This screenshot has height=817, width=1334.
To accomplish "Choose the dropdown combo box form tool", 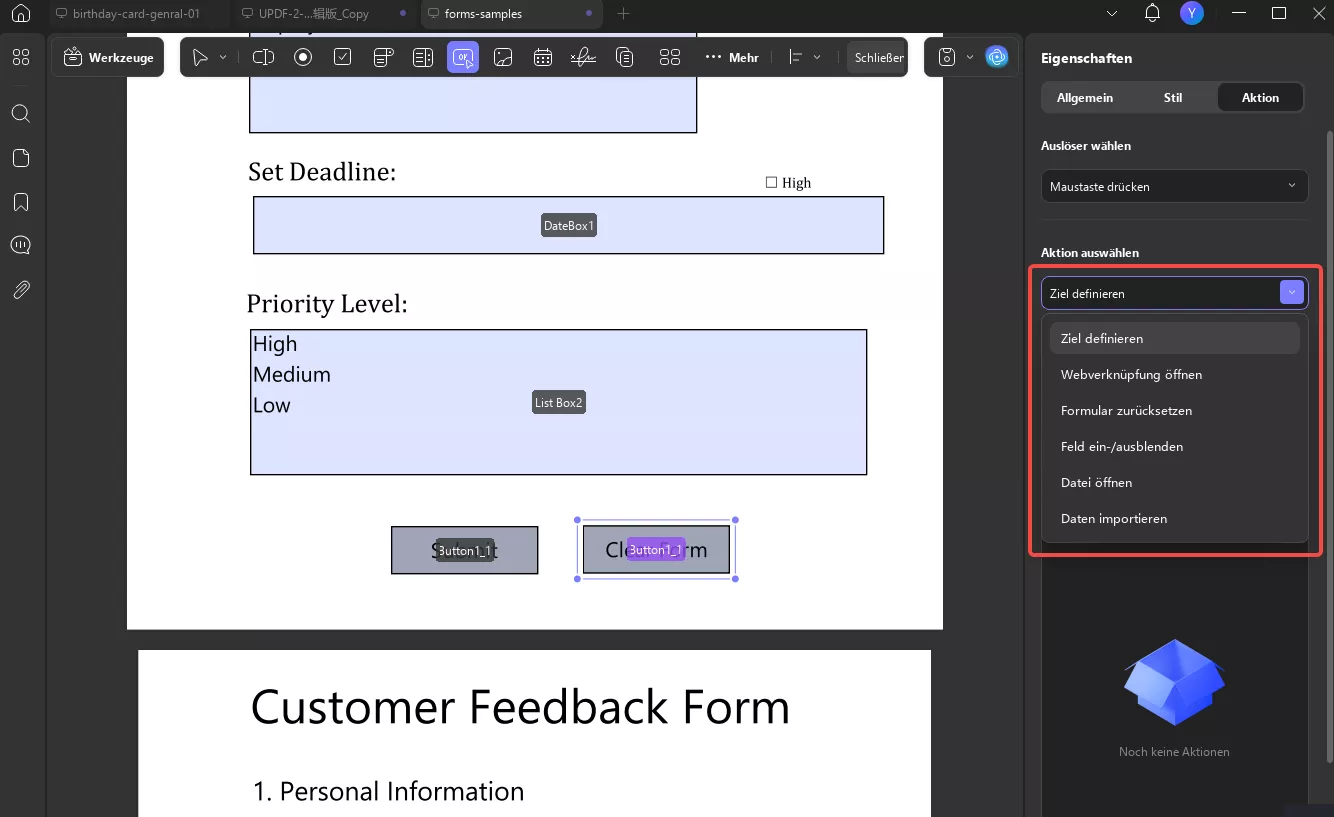I will (383, 57).
